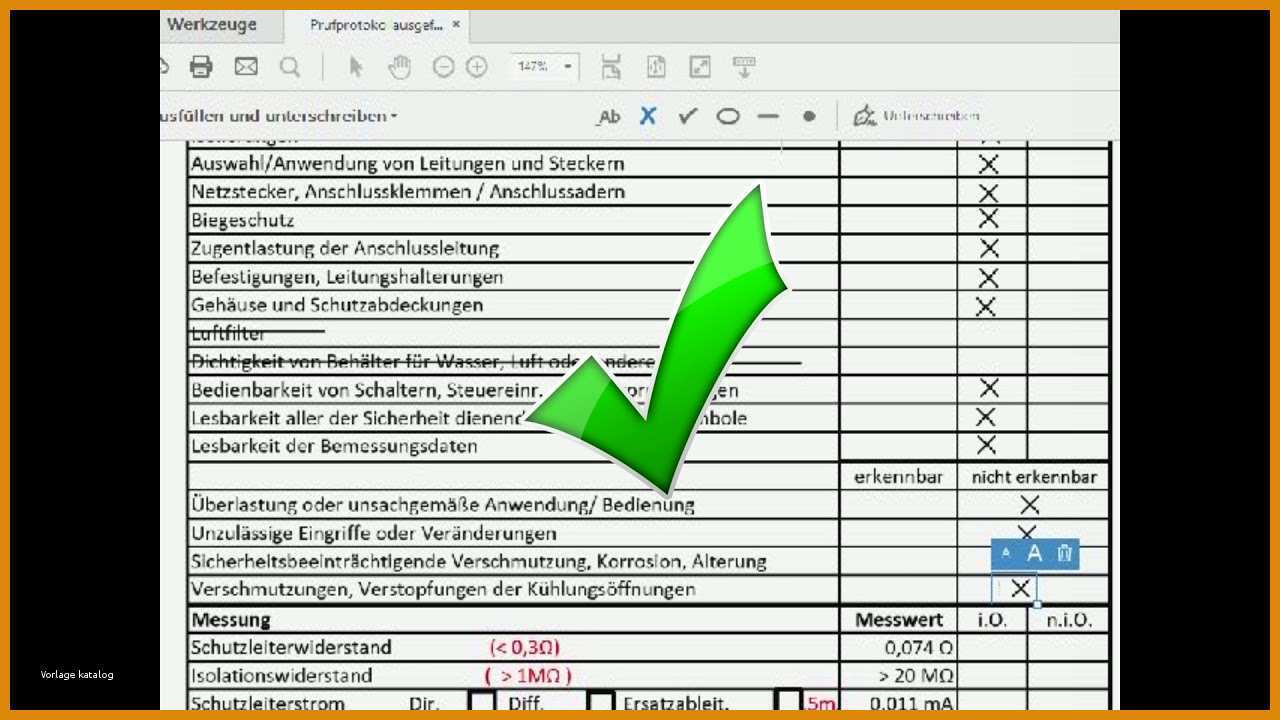Click the i.O. column header

point(991,619)
